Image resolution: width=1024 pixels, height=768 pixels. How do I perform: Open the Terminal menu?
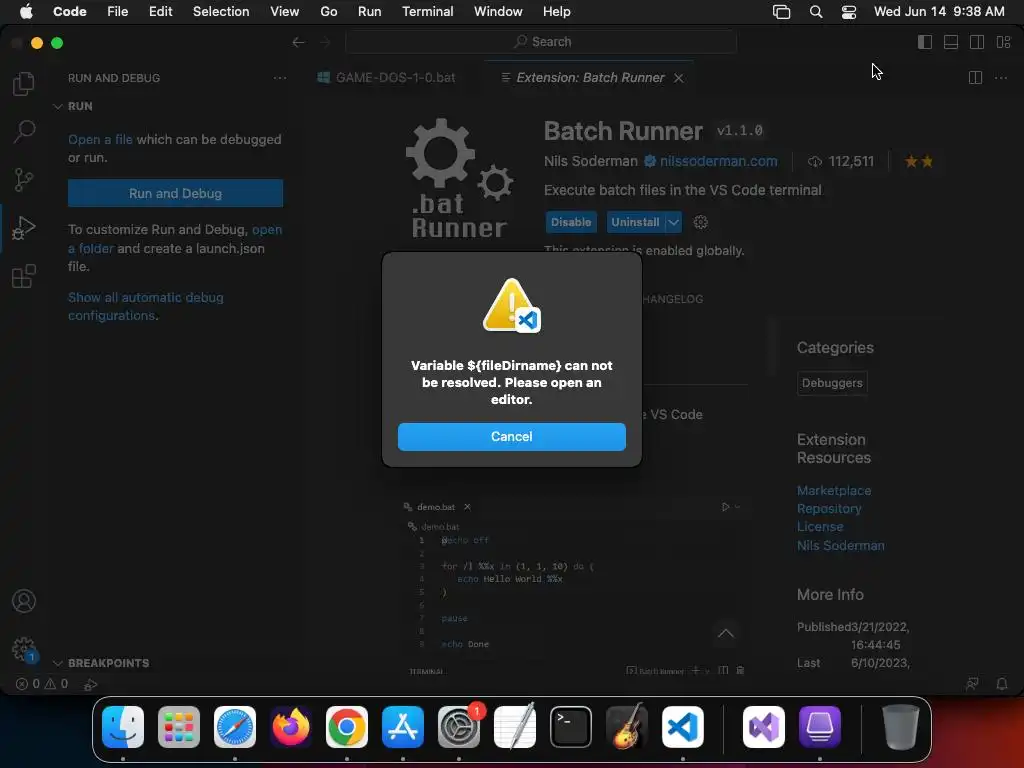(428, 12)
